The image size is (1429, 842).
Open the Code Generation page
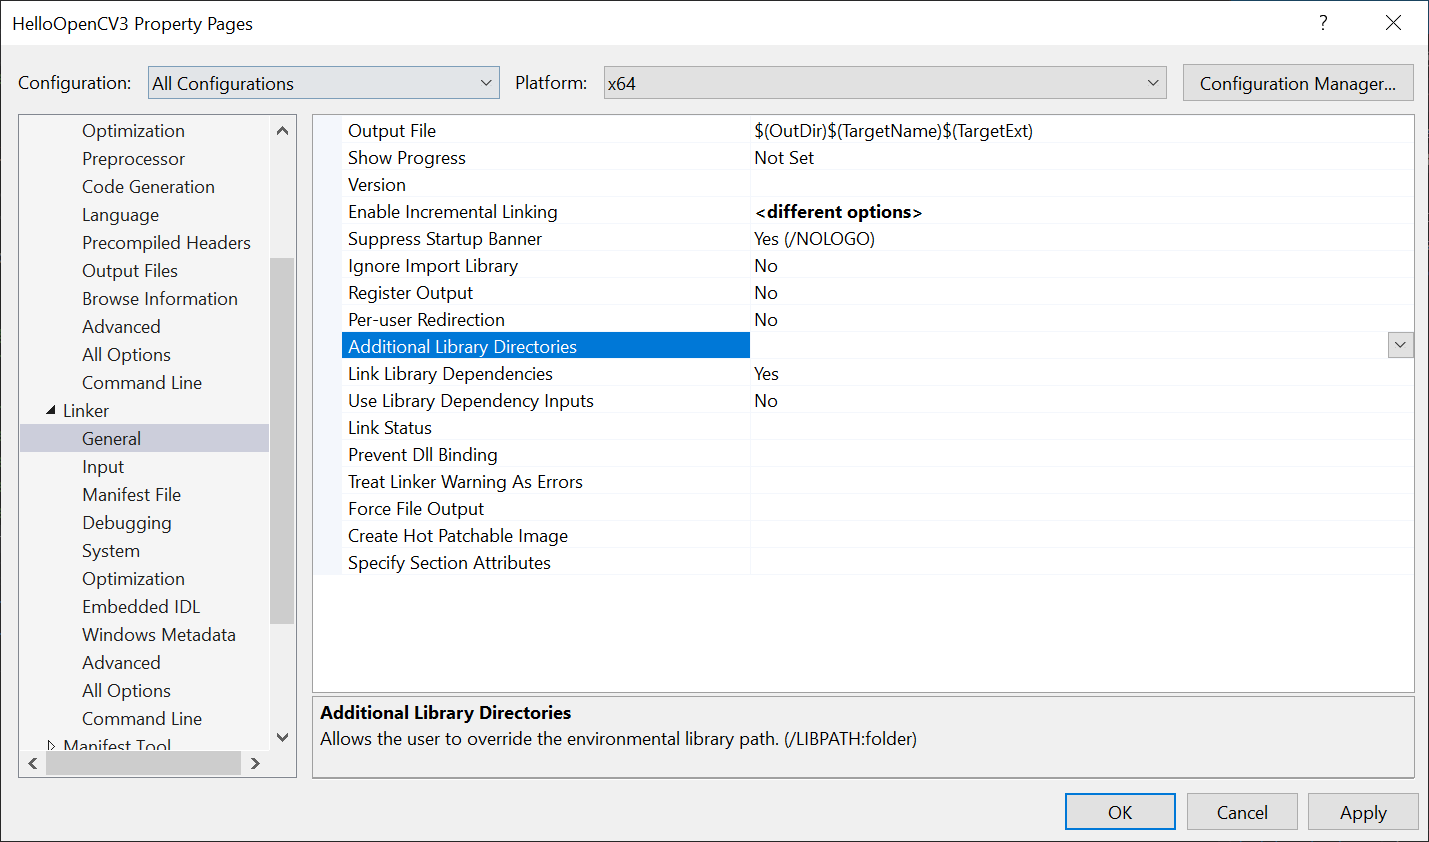pyautogui.click(x=148, y=187)
